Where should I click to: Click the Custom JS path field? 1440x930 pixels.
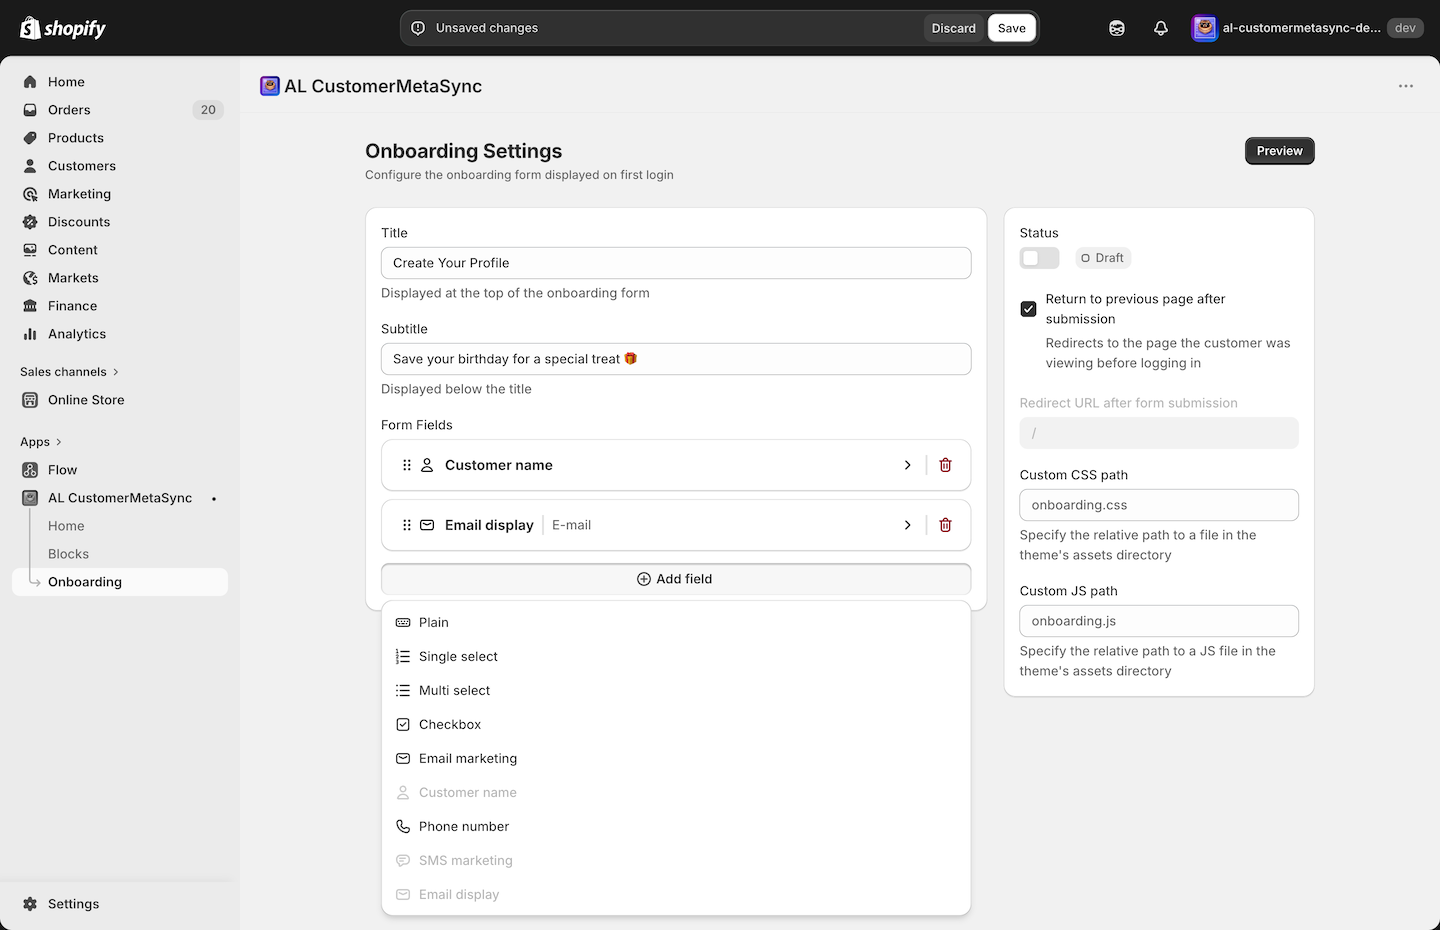pyautogui.click(x=1159, y=621)
